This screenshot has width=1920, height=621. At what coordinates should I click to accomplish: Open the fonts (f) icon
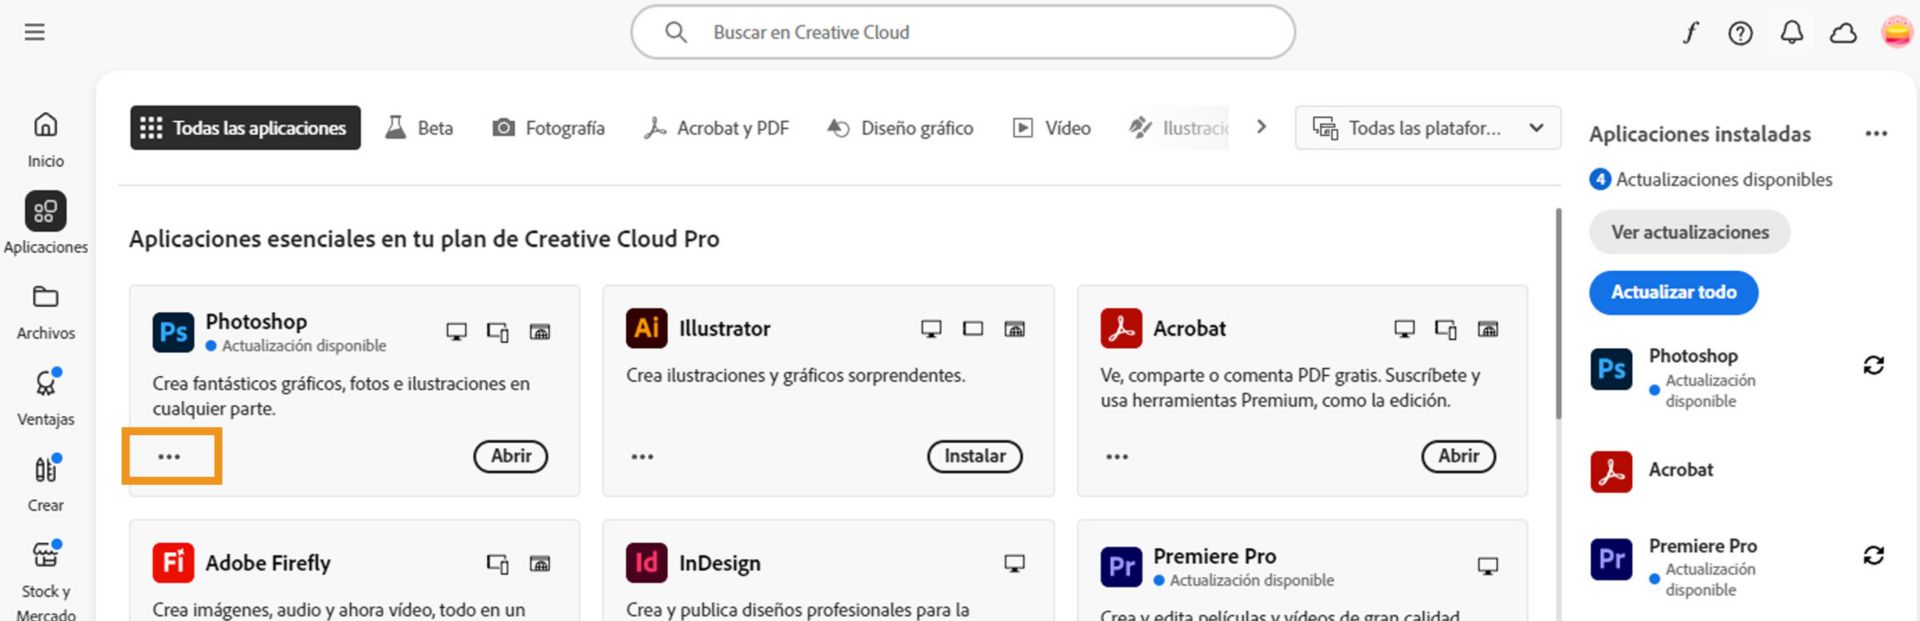tap(1690, 33)
